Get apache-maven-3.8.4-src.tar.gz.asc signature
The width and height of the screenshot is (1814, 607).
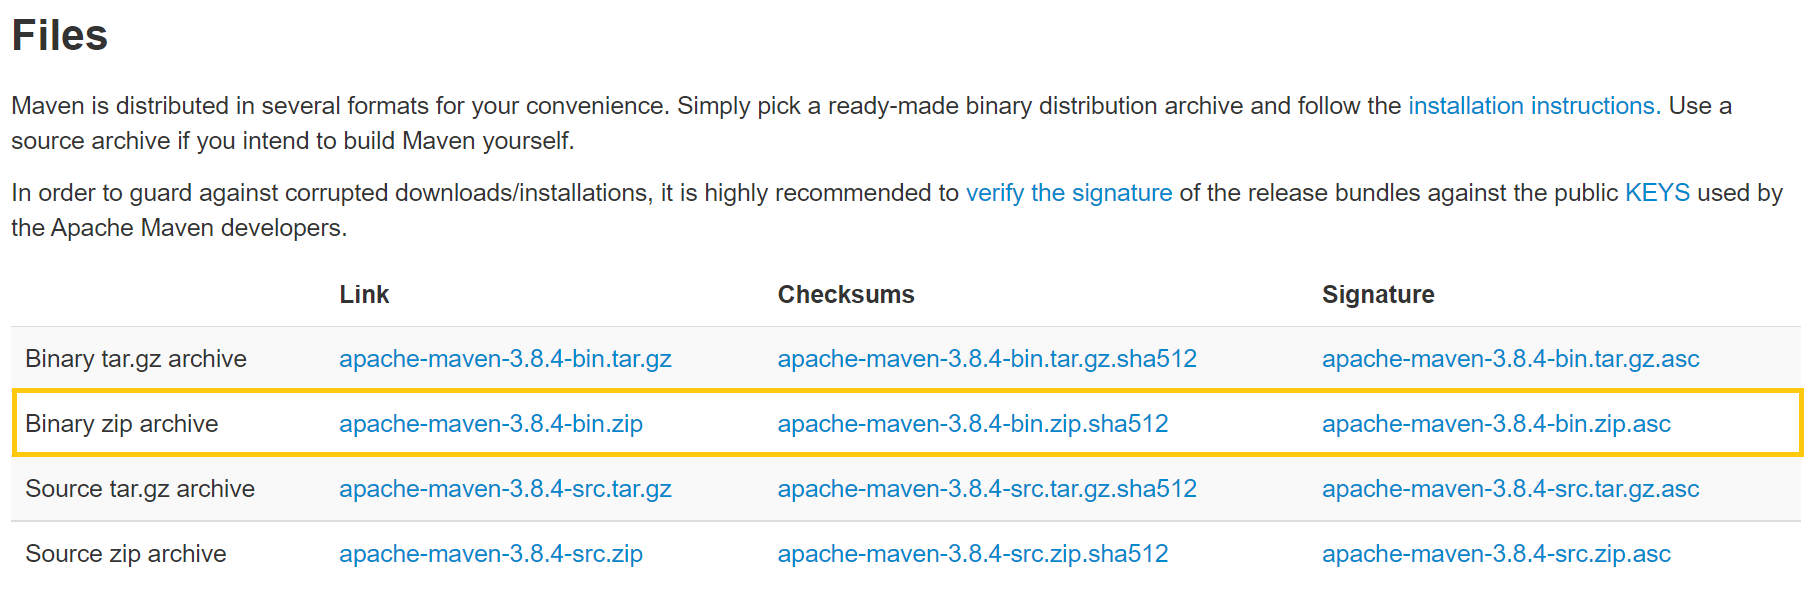[x=1510, y=489]
